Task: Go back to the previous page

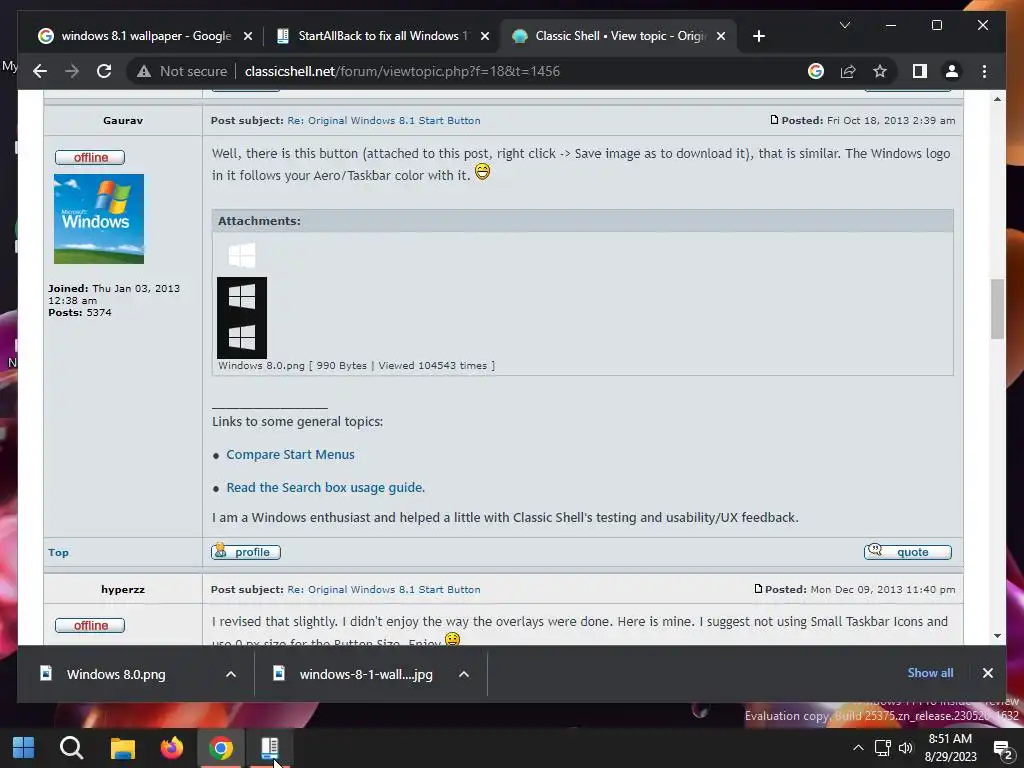Action: (40, 71)
